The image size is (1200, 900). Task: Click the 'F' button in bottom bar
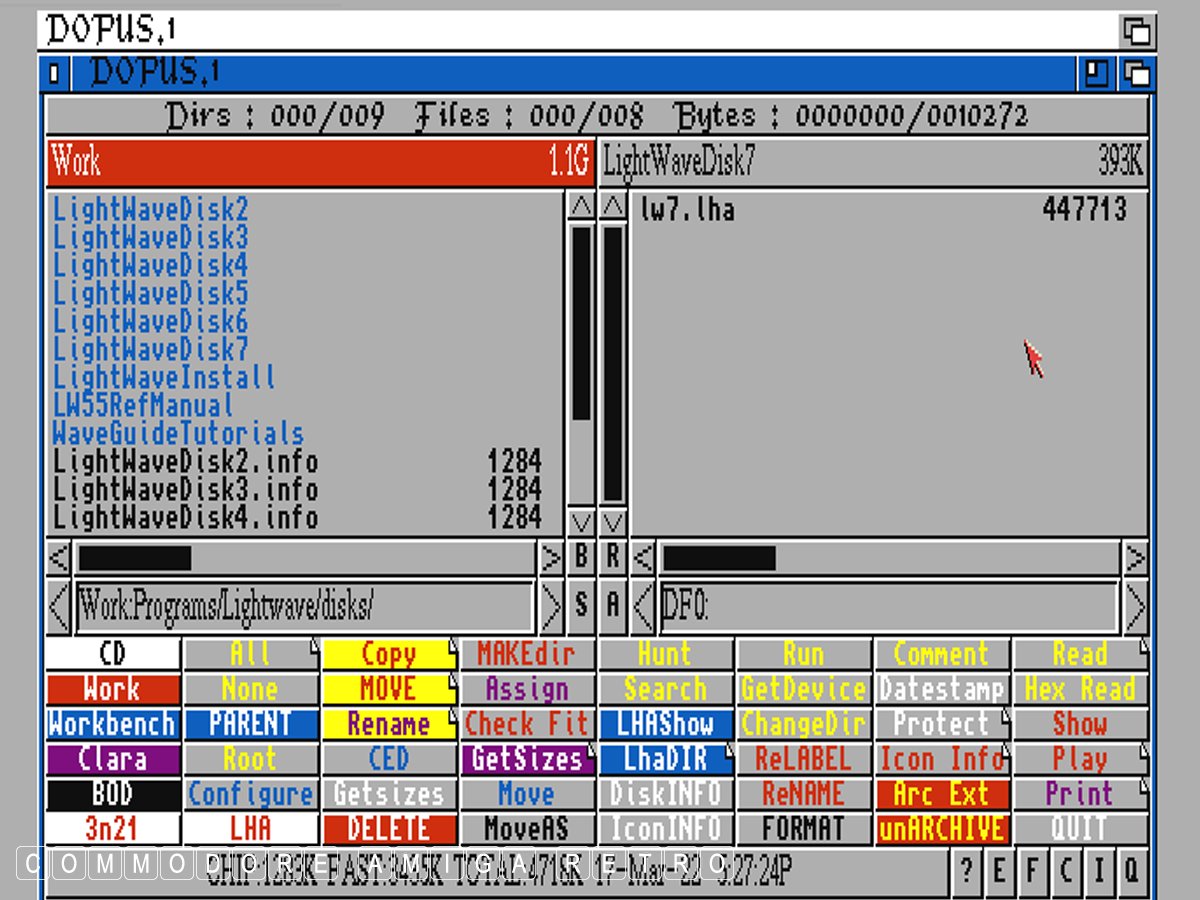click(x=1031, y=871)
